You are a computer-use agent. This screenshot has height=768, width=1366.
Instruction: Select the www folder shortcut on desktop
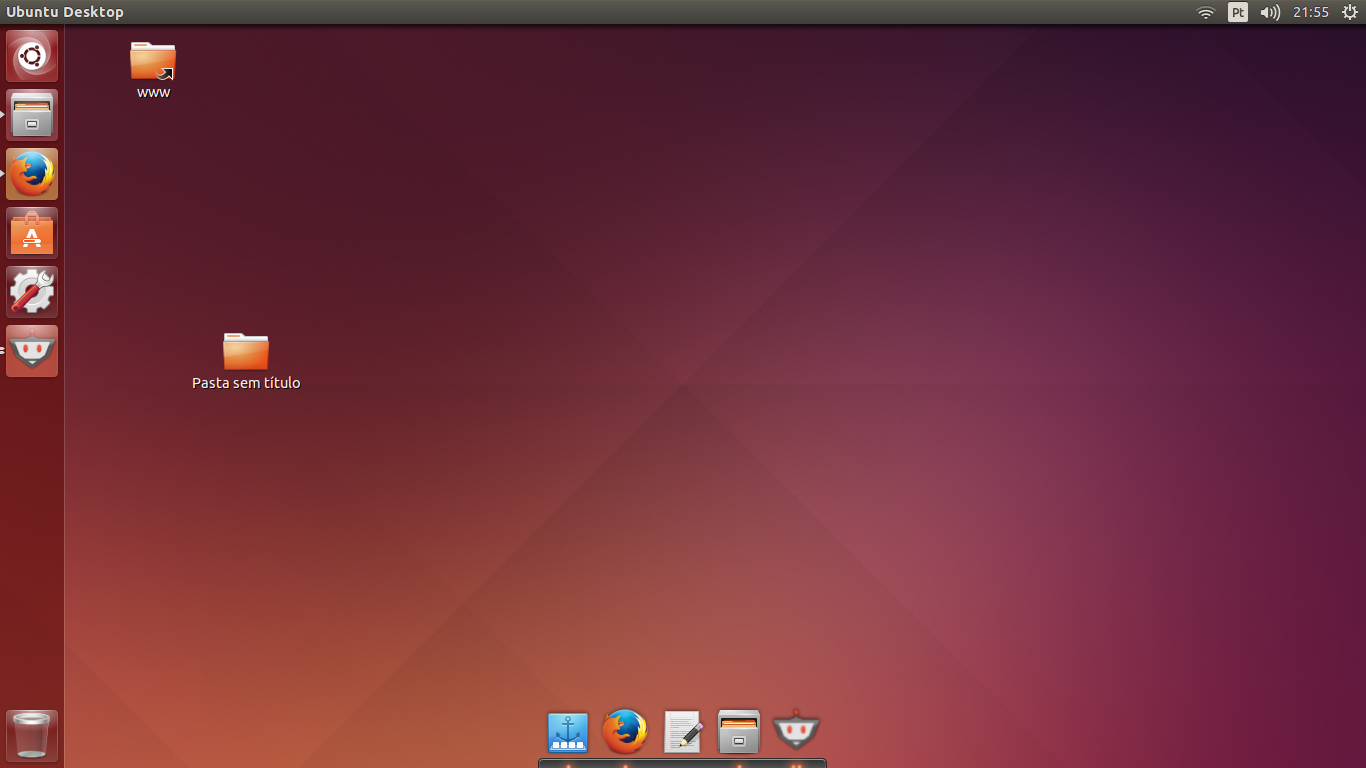point(153,61)
